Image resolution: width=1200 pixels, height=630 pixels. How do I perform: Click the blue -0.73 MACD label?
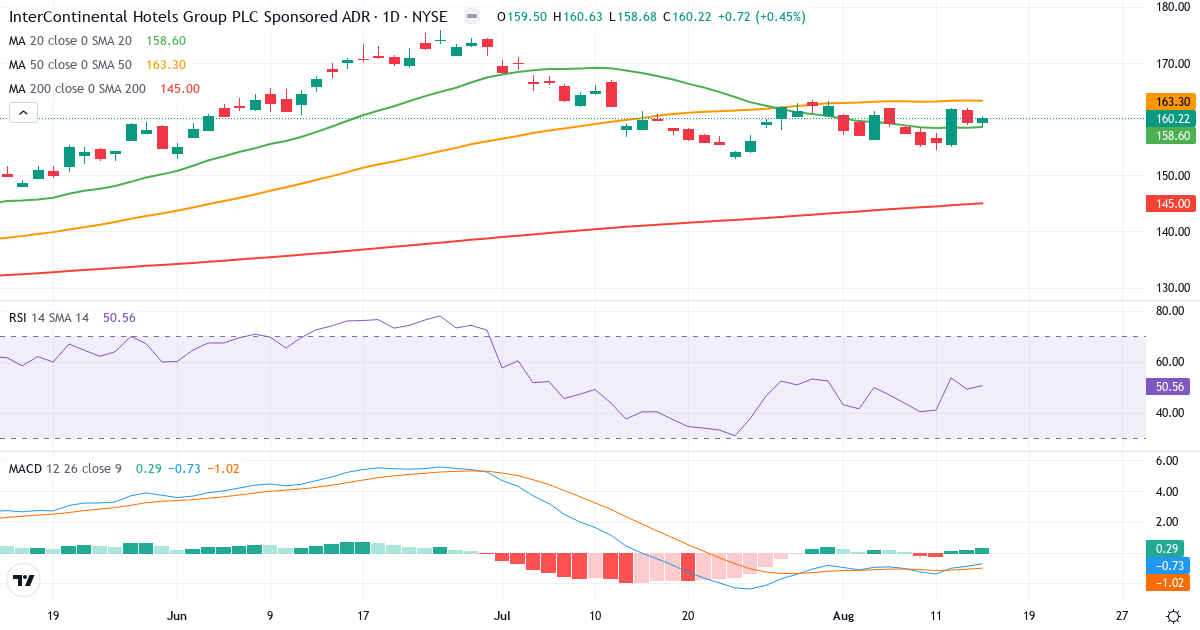[1170, 565]
